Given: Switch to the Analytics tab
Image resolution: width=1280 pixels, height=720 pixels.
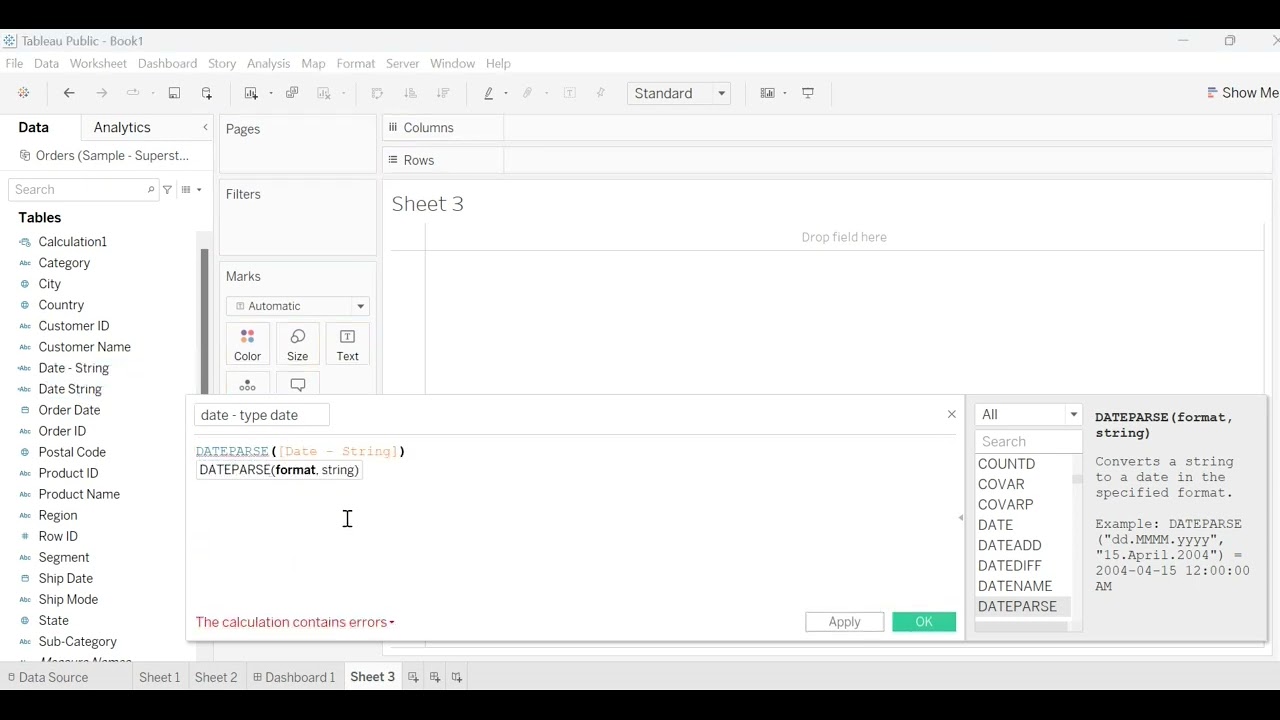Looking at the screenshot, I should click(122, 127).
